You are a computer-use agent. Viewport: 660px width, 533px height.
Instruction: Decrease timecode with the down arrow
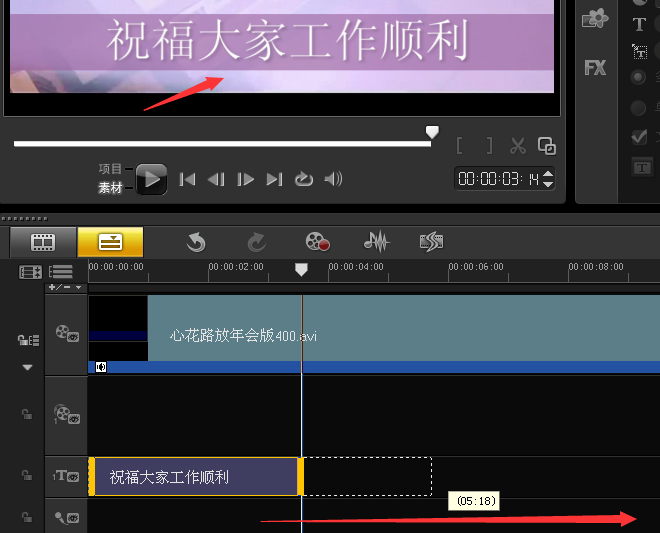click(548, 184)
